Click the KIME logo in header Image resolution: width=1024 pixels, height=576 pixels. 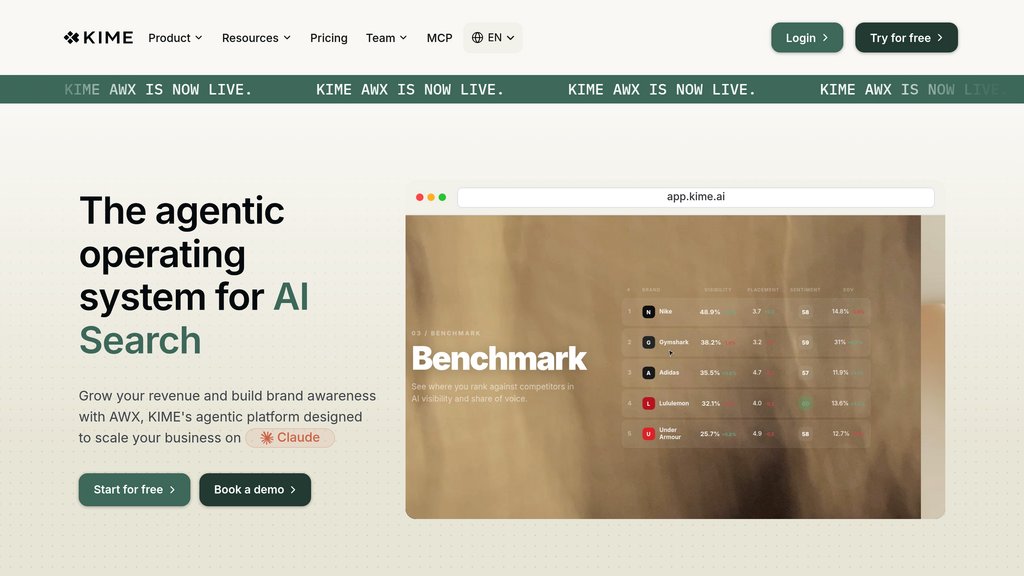[x=98, y=38]
